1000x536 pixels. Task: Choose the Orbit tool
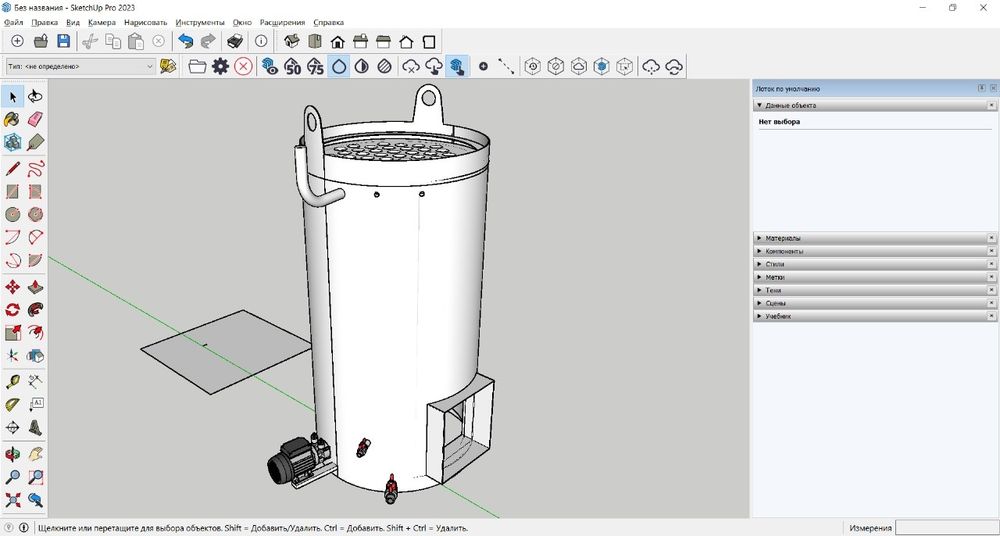pyautogui.click(x=13, y=455)
